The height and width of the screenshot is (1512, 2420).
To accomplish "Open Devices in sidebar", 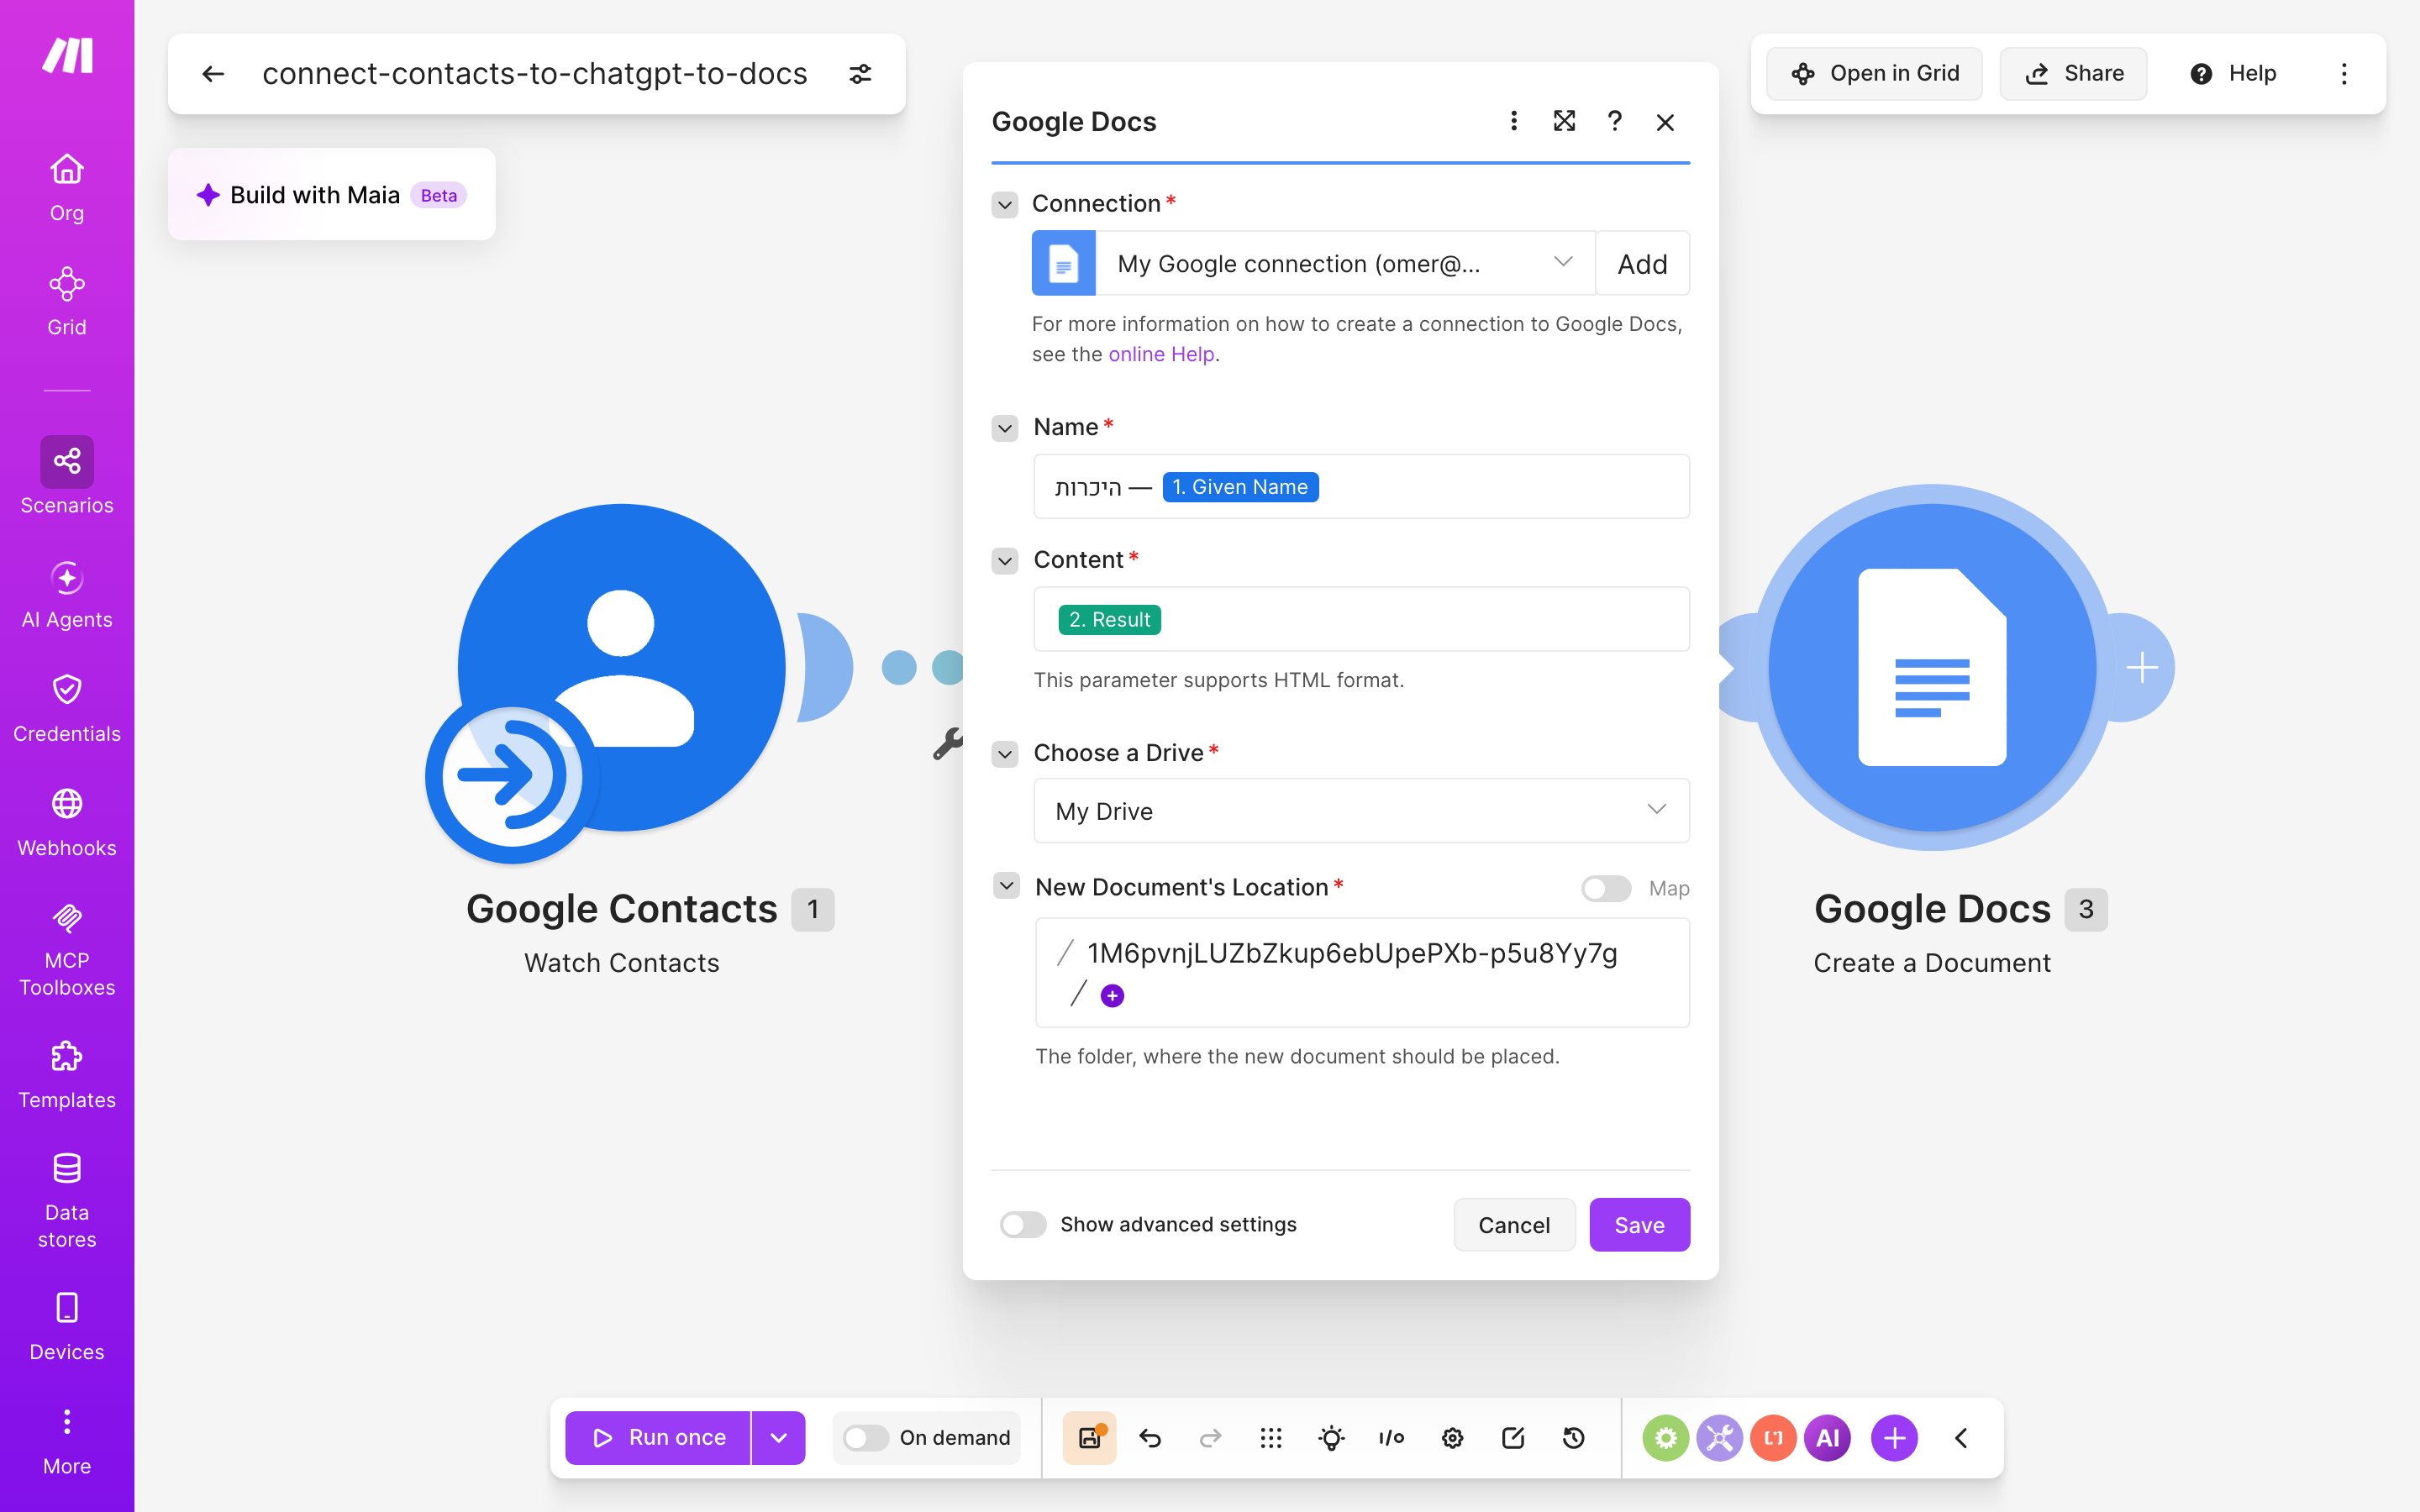I will pos(67,1326).
